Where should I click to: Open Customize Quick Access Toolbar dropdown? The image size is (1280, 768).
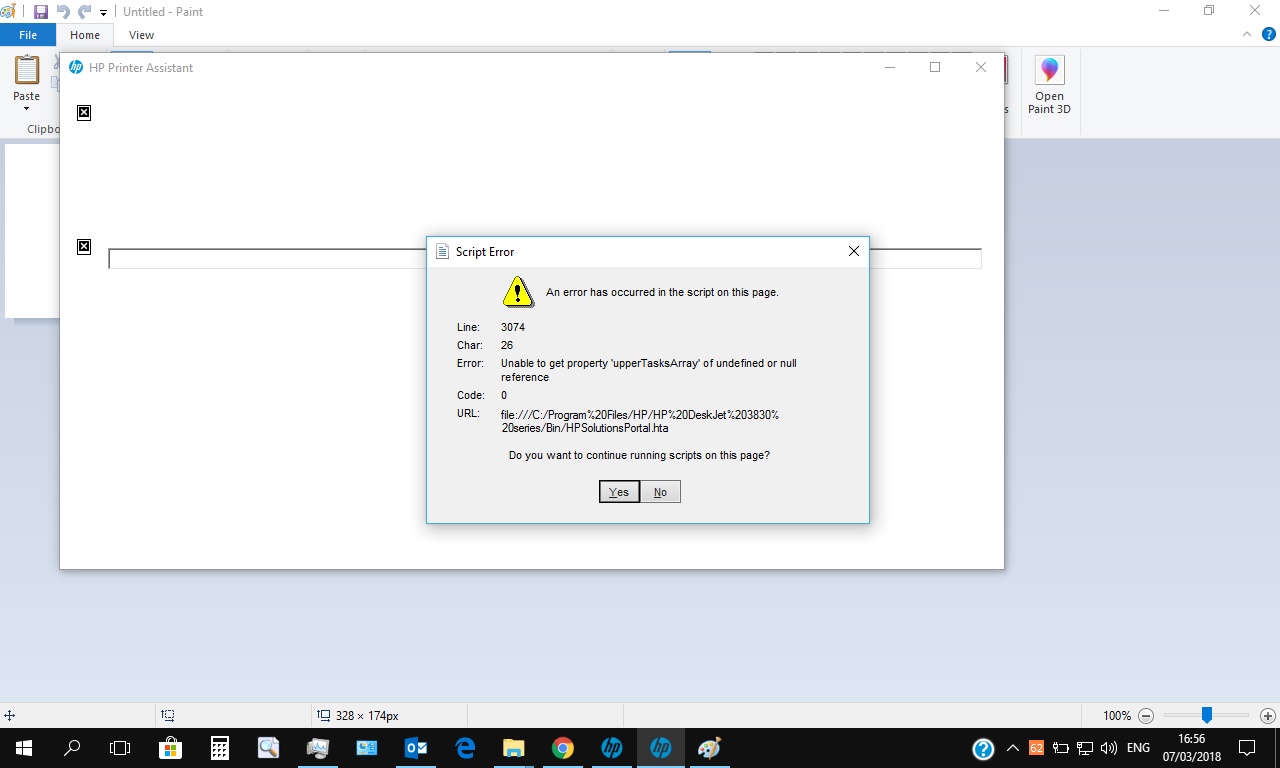pos(103,13)
